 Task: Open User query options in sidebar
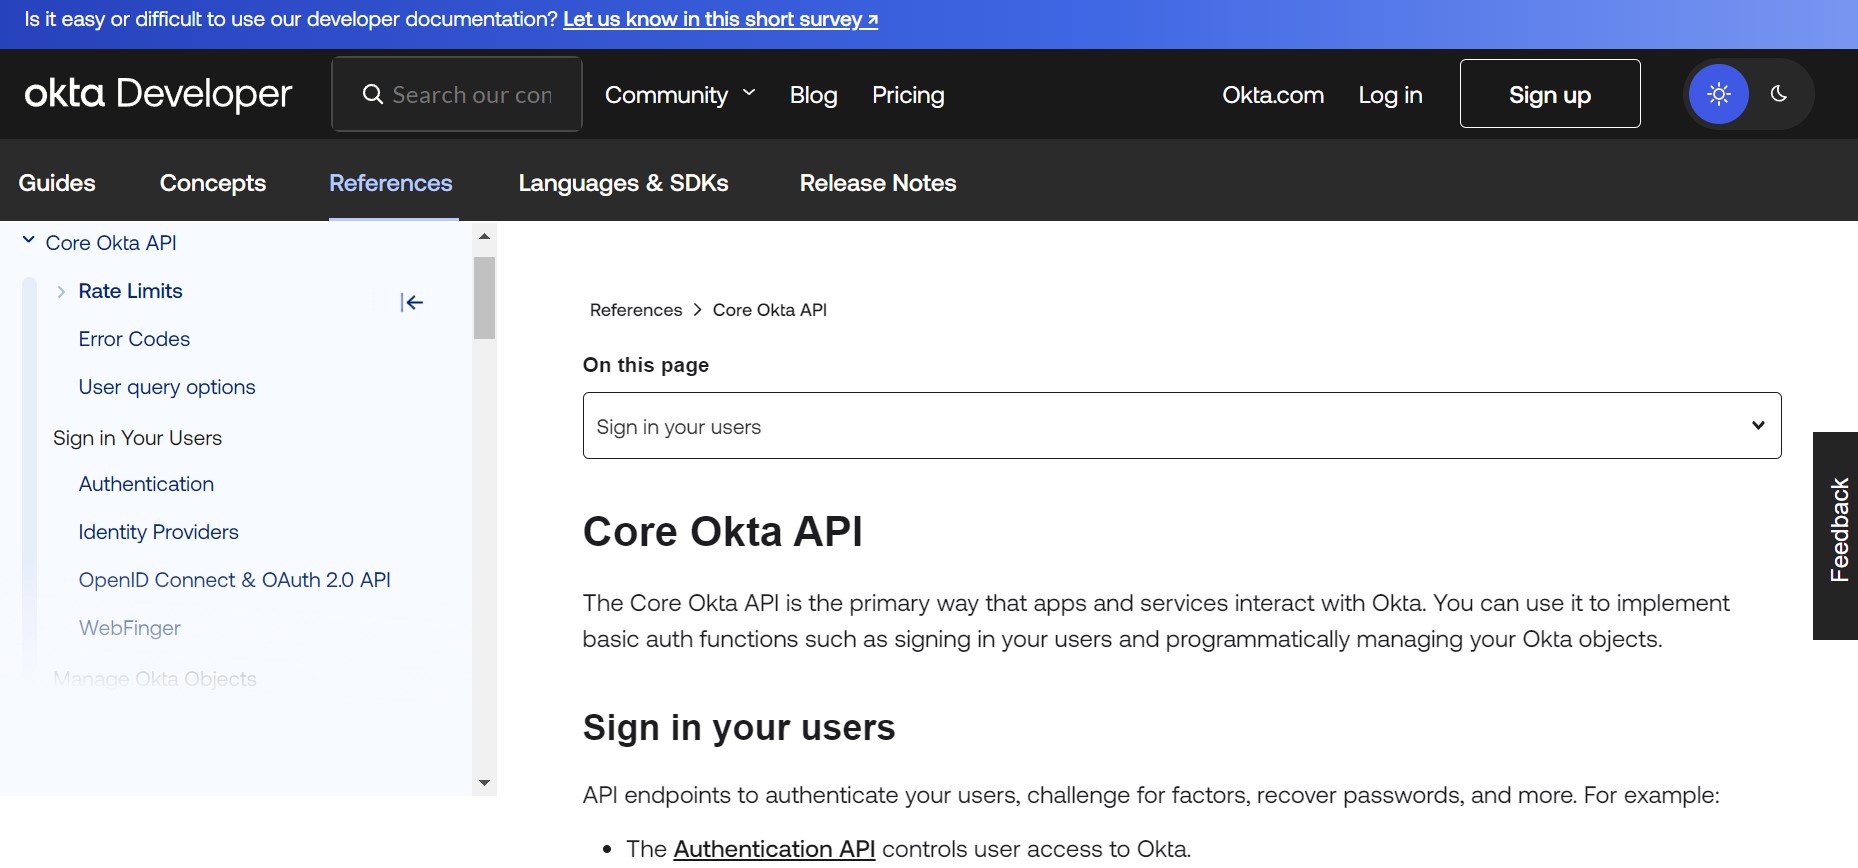[x=167, y=387]
